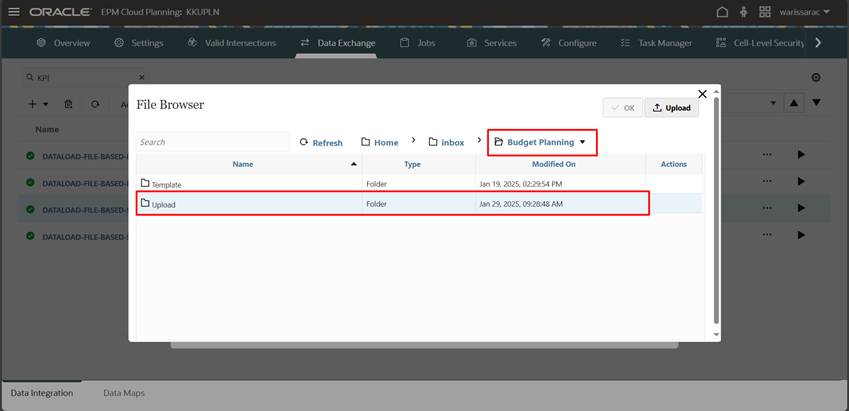Viewport: 849px width, 411px height.
Task: Open the Valid Intersections tab
Action: [x=231, y=43]
